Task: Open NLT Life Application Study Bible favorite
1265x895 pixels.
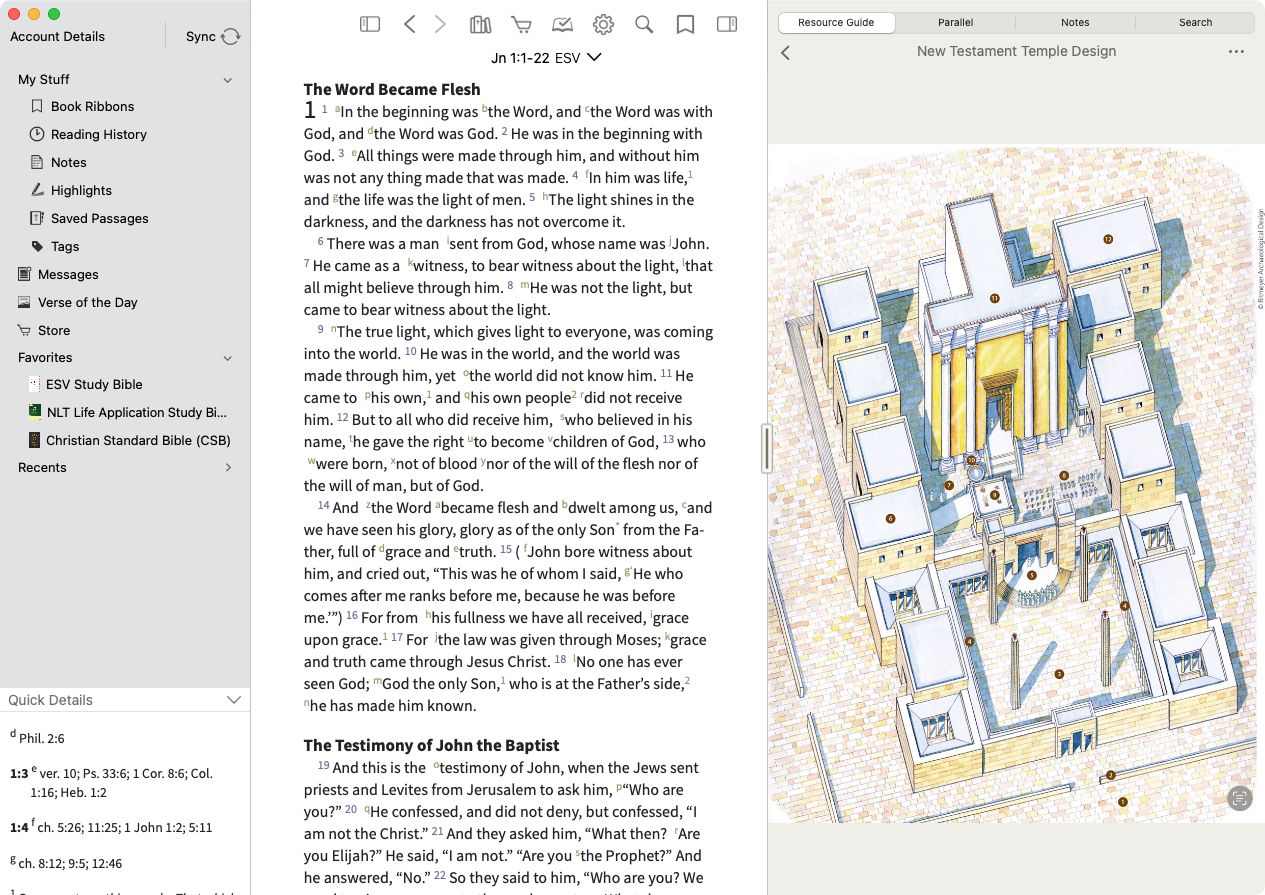Action: [x=136, y=412]
